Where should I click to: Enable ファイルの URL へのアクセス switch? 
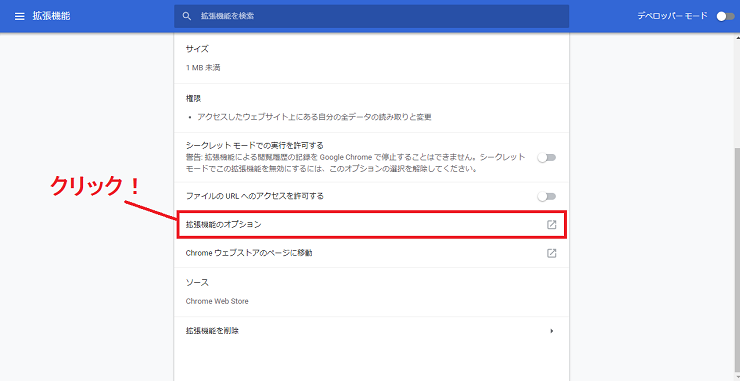point(547,196)
